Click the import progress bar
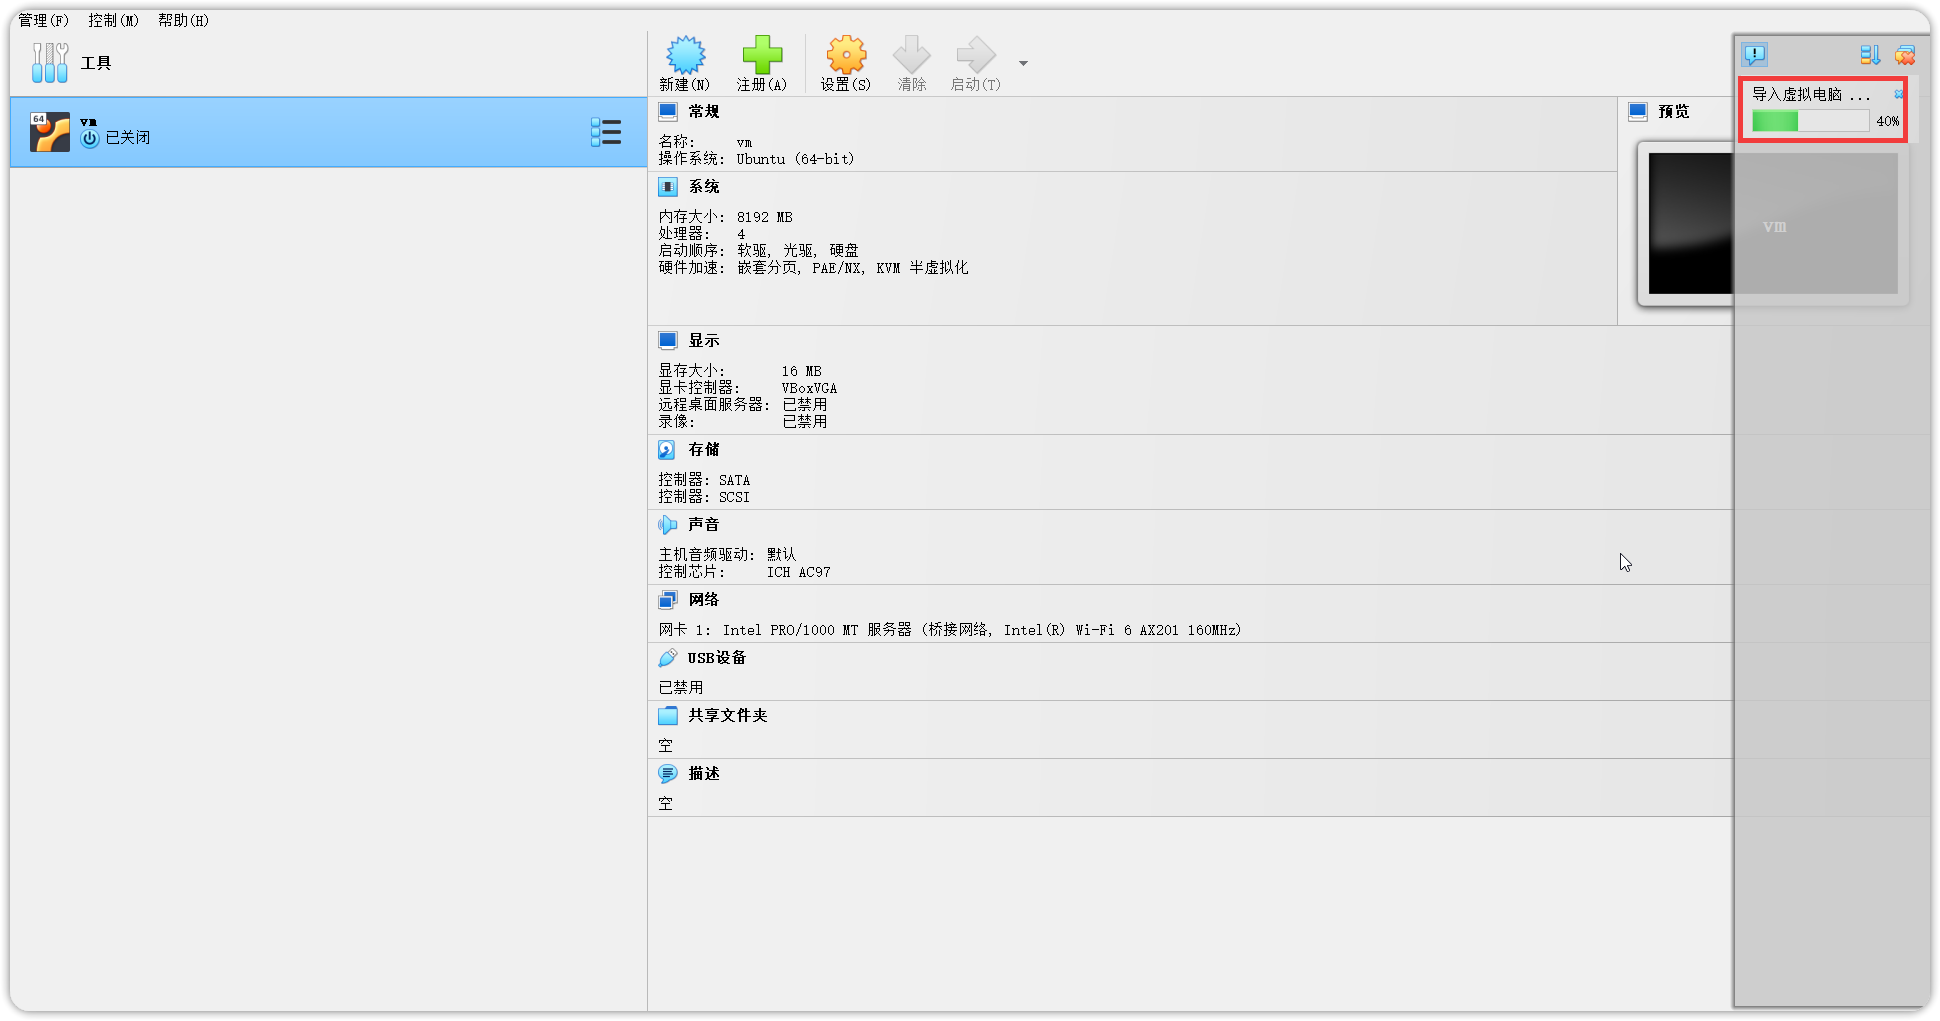The image size is (1940, 1021). point(1810,121)
